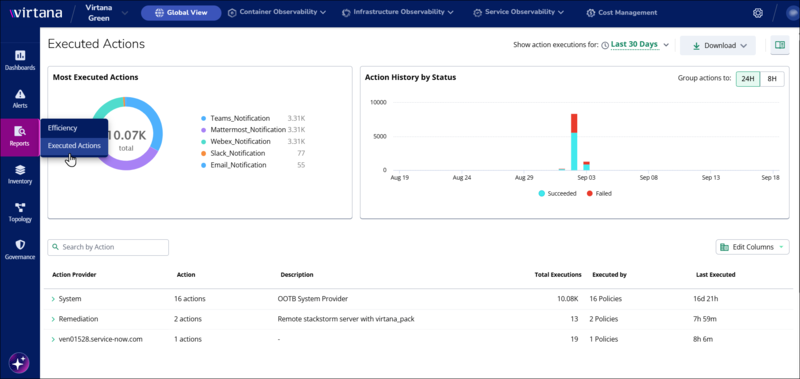Click the 10.08K total executions value
Image resolution: width=800 pixels, height=379 pixels.
coord(568,299)
